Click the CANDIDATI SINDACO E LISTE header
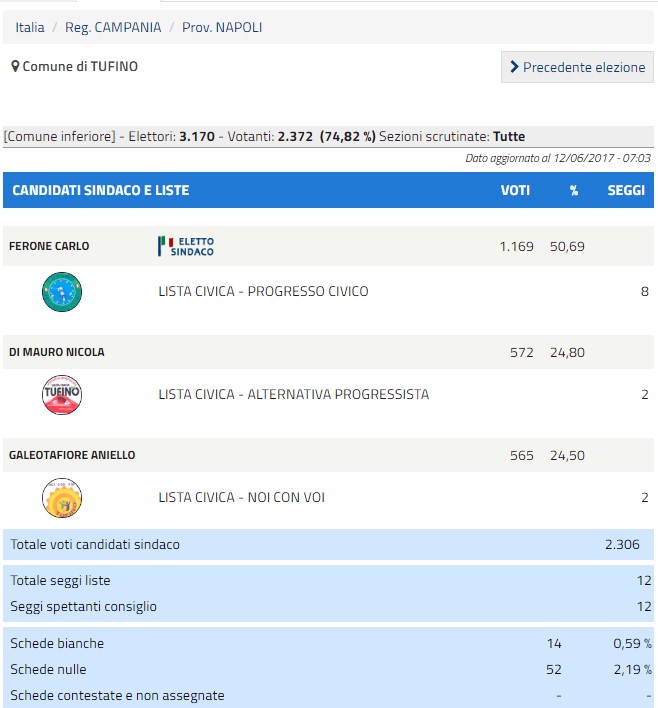The image size is (658, 708). click(x=101, y=190)
